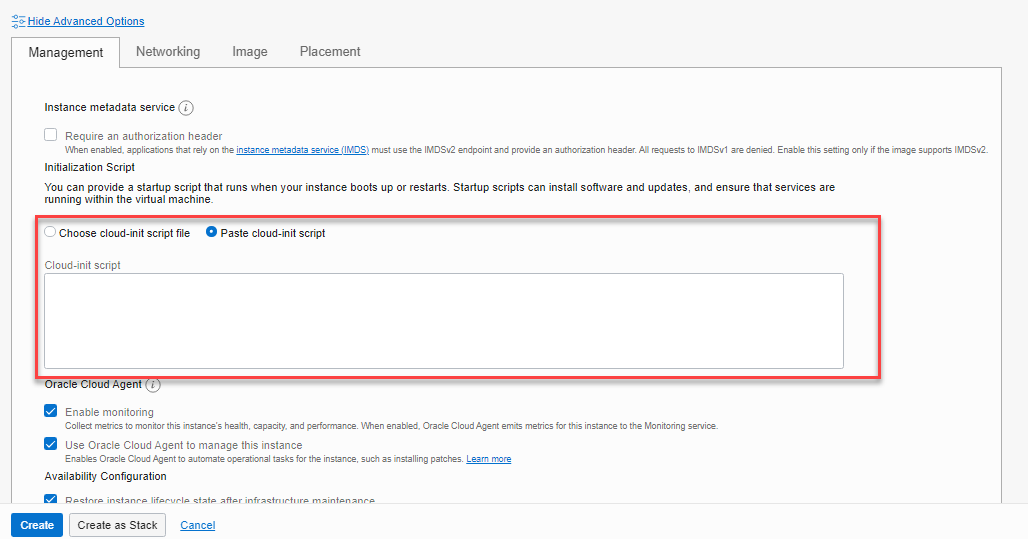Viewport: 1028px width, 539px height.
Task: Click the advanced options sliders icon
Action: (x=18, y=22)
